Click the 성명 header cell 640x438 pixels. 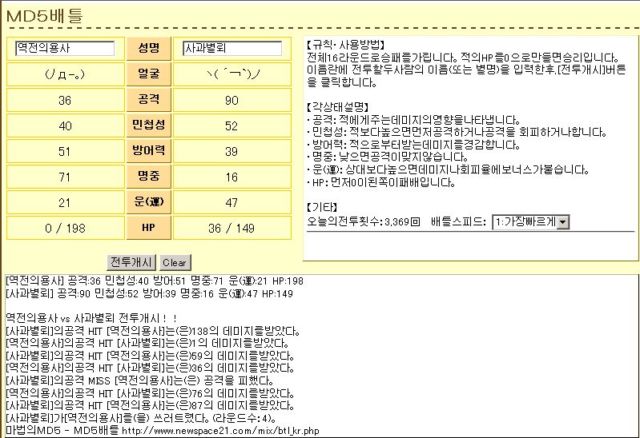tap(149, 49)
